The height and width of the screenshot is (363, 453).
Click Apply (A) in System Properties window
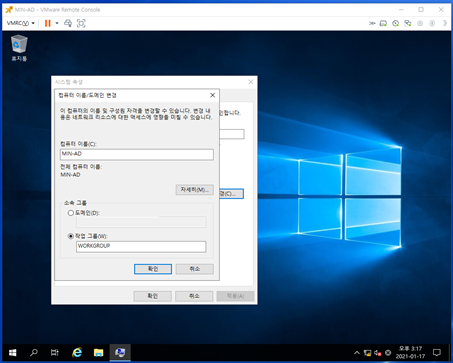click(235, 296)
